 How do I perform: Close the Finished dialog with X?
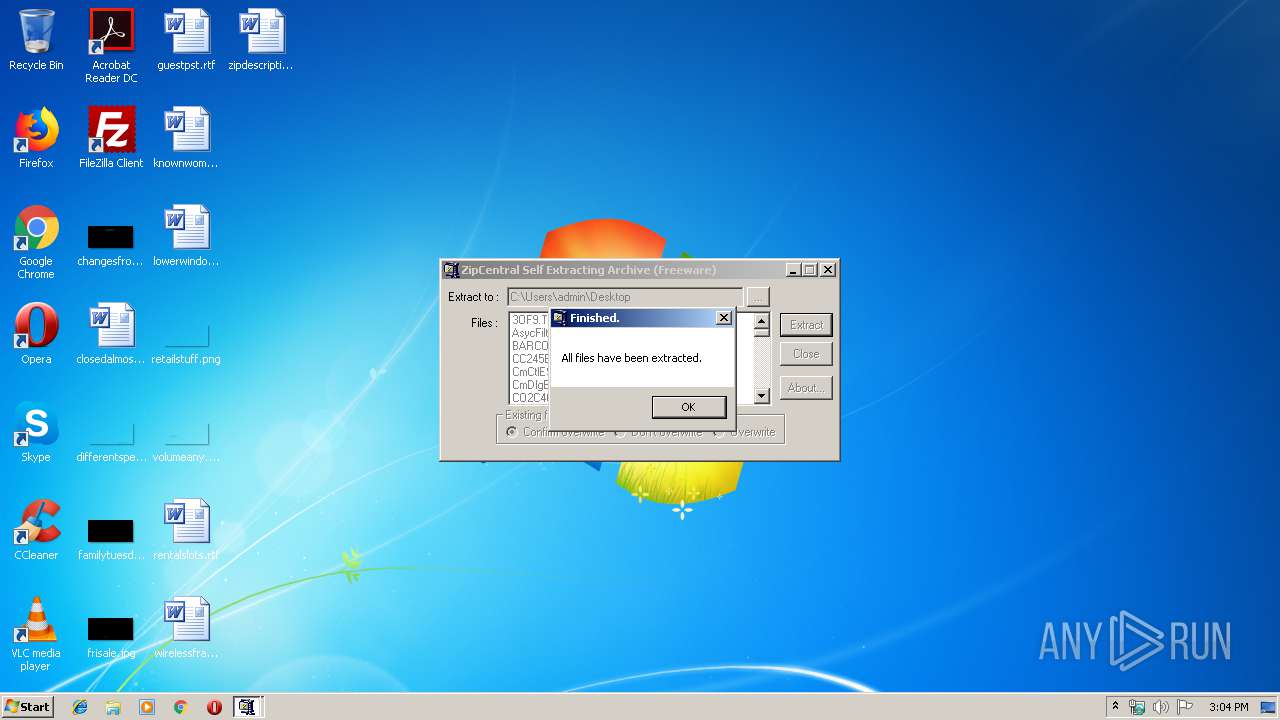[x=724, y=318]
